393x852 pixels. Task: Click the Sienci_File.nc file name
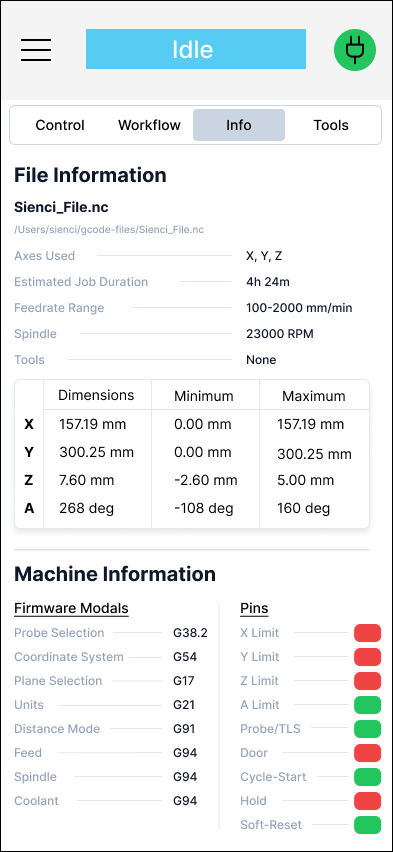[x=61, y=207]
